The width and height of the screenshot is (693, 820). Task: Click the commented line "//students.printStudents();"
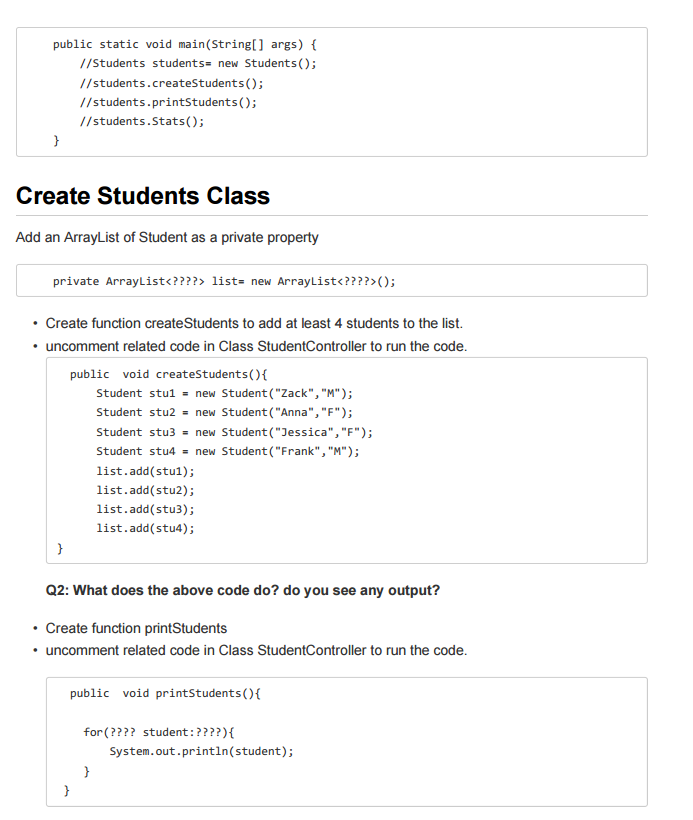[169, 102]
